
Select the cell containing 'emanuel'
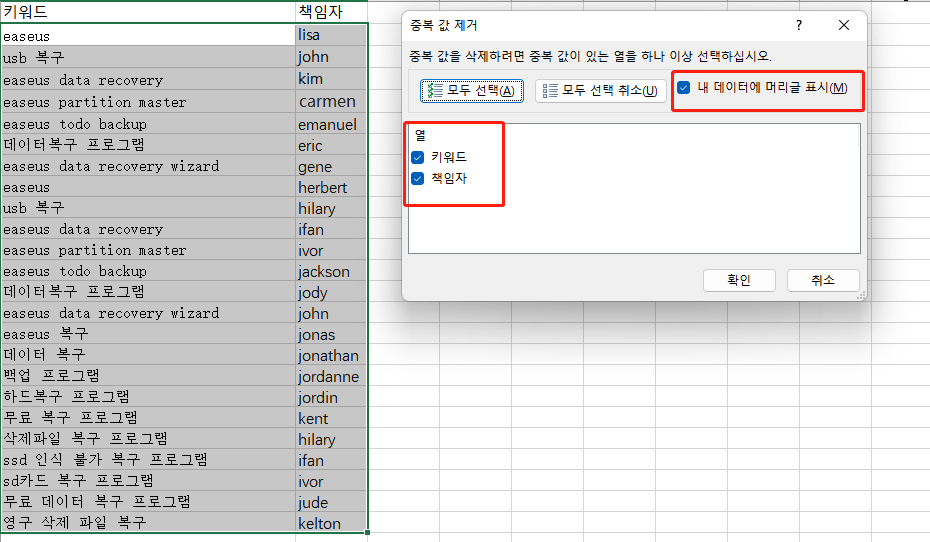(x=332, y=125)
